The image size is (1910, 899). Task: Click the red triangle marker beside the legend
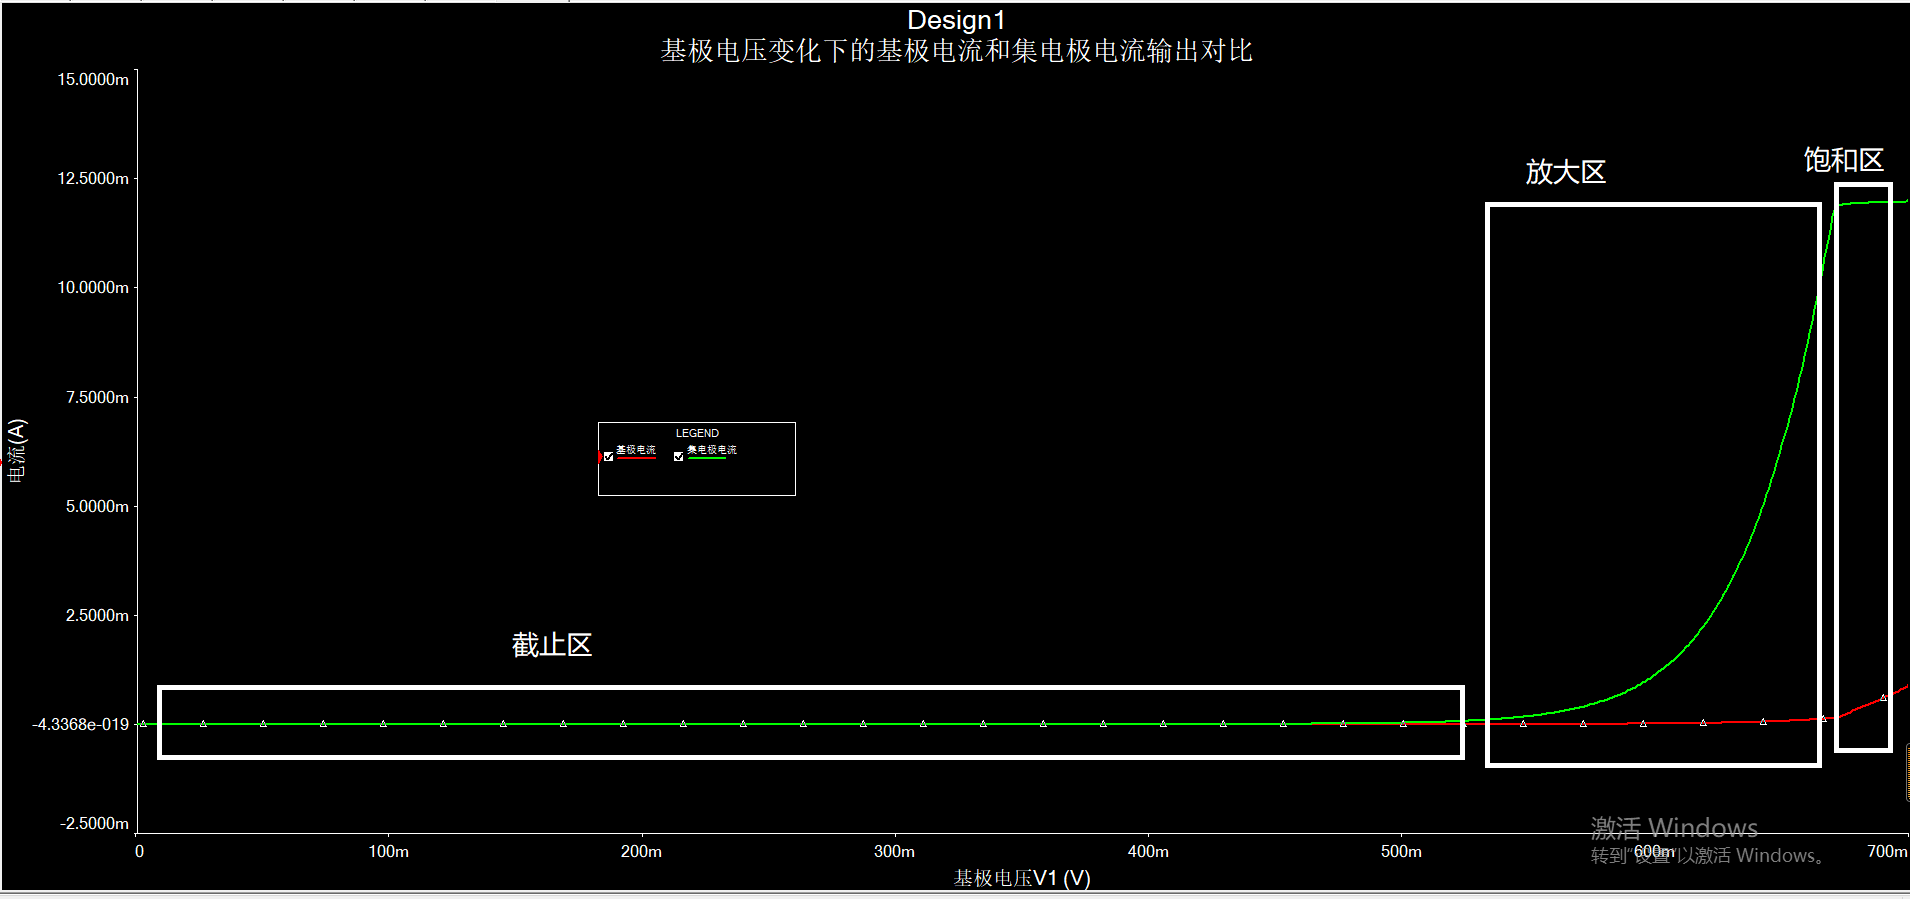coord(600,457)
